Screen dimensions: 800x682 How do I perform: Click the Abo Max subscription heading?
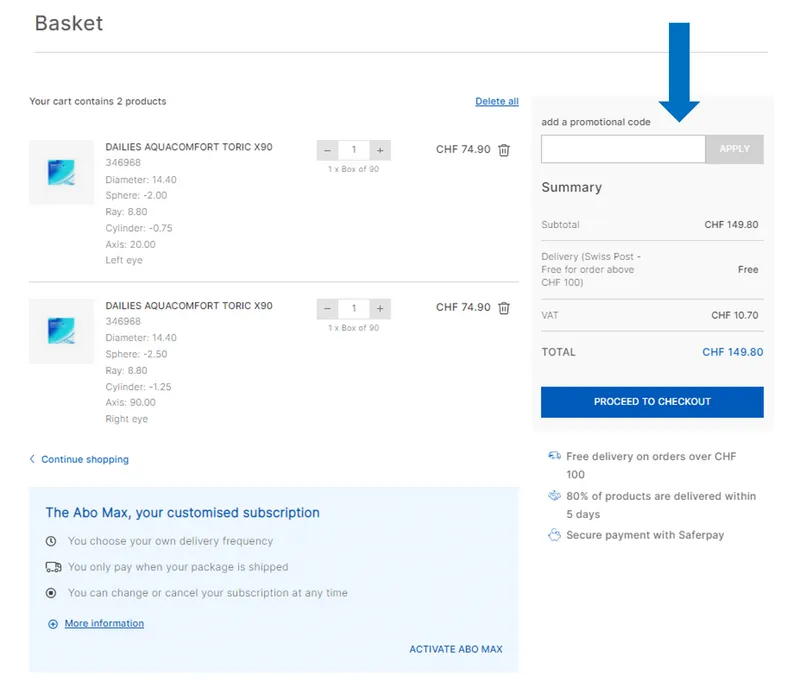point(183,513)
